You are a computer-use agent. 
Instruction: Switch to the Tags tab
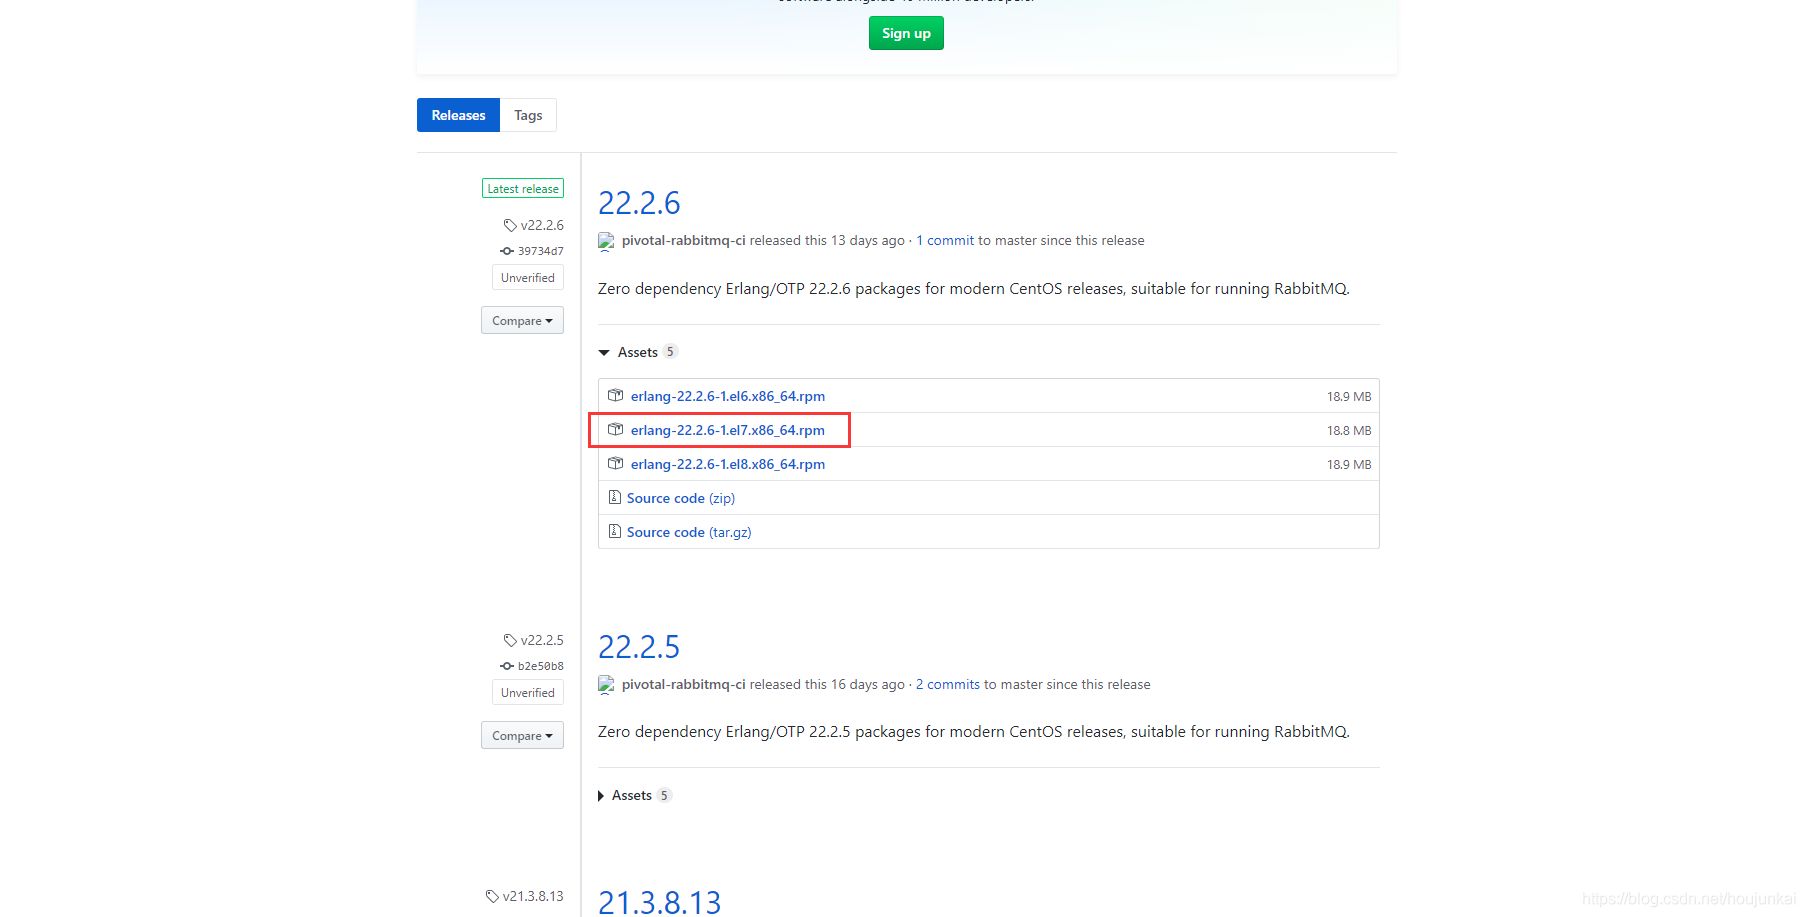(528, 115)
